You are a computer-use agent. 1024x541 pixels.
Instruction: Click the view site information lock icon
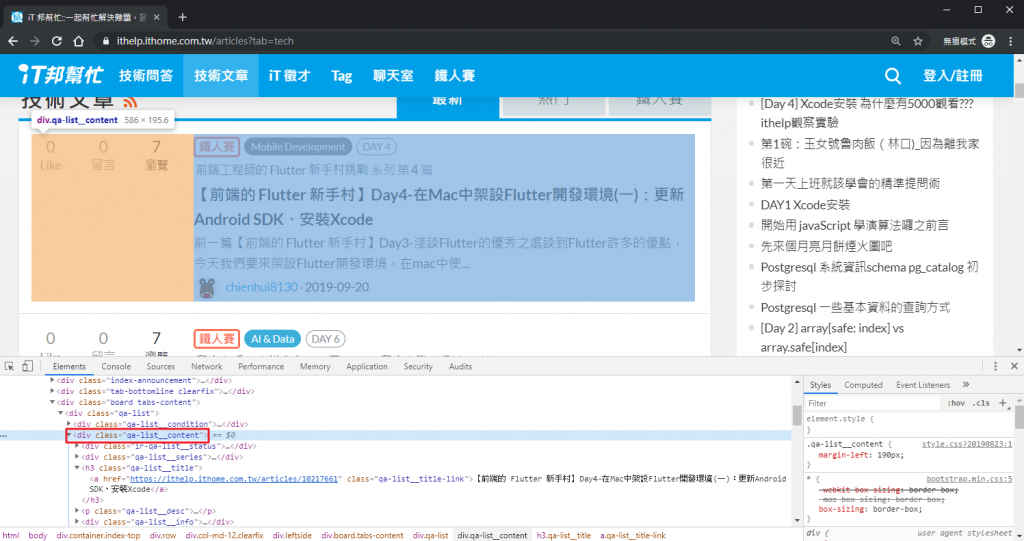click(105, 41)
